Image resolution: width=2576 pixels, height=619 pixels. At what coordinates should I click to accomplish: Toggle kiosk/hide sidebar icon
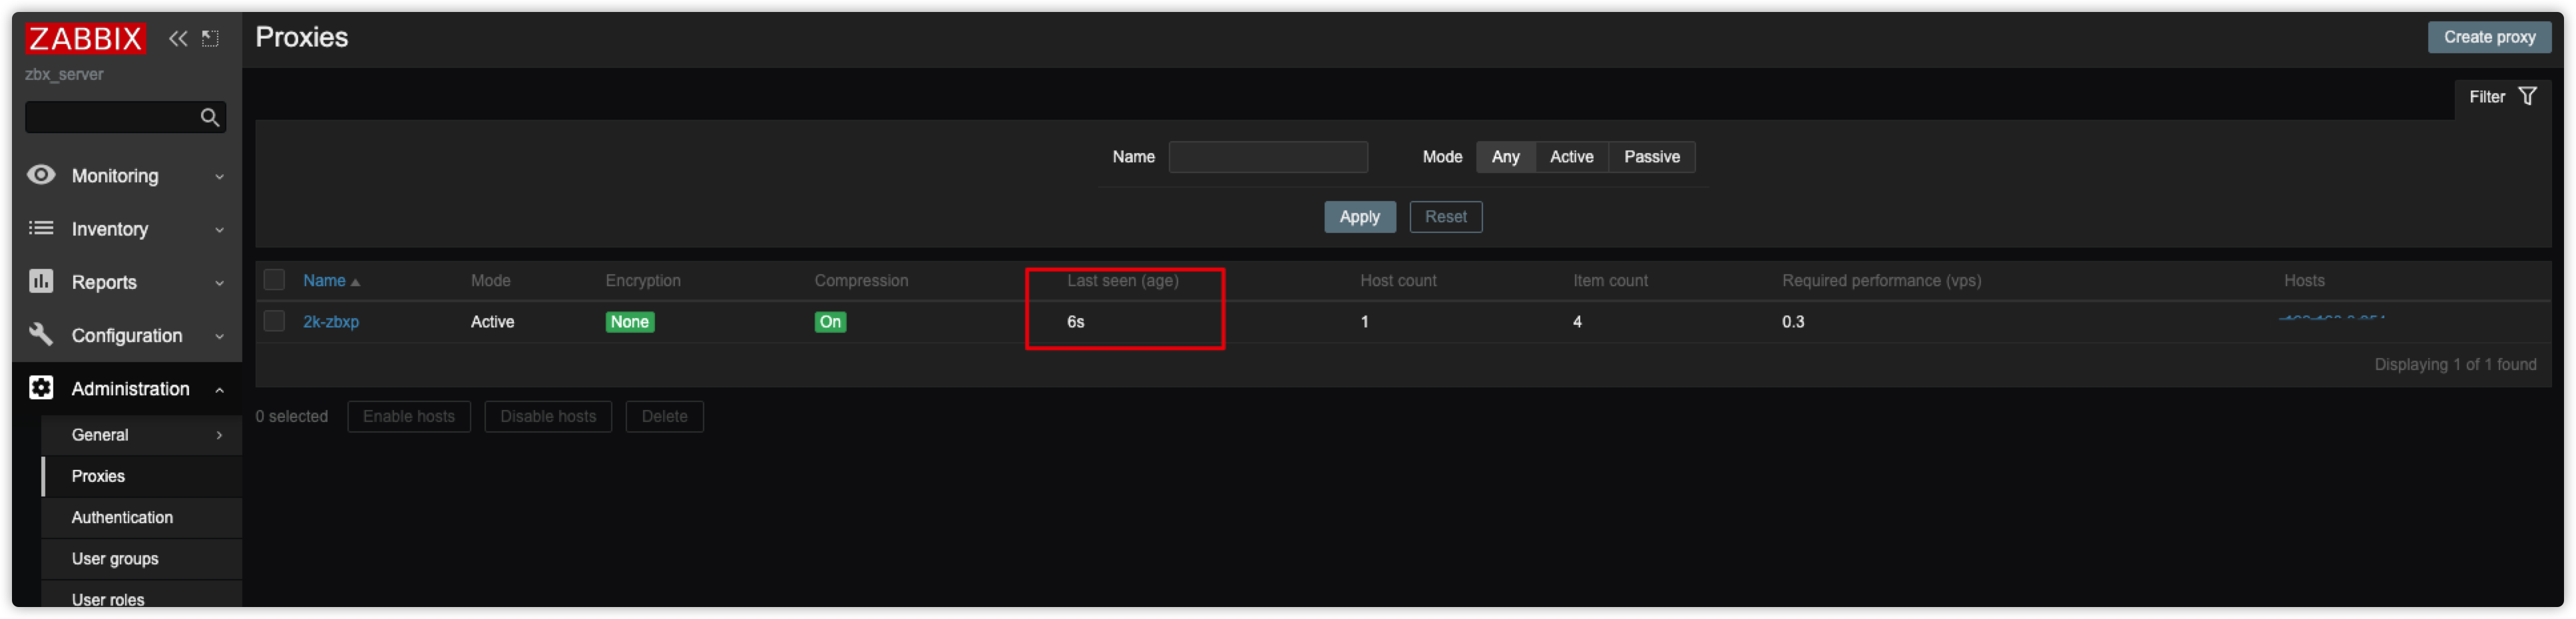(x=210, y=39)
